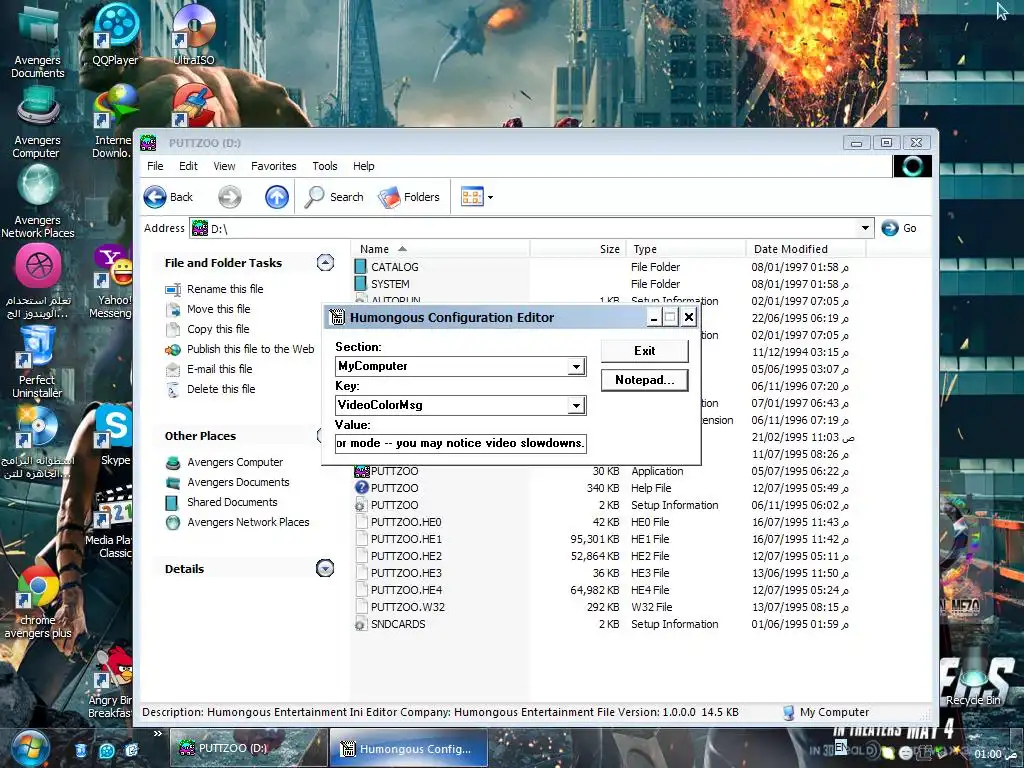
Task: Open the Help menu
Action: [x=364, y=166]
